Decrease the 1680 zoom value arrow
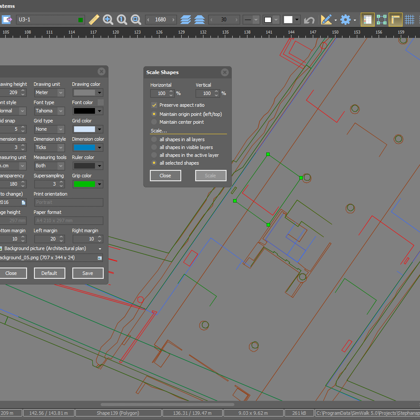Screen dimensions: 420x420 [x=148, y=20]
